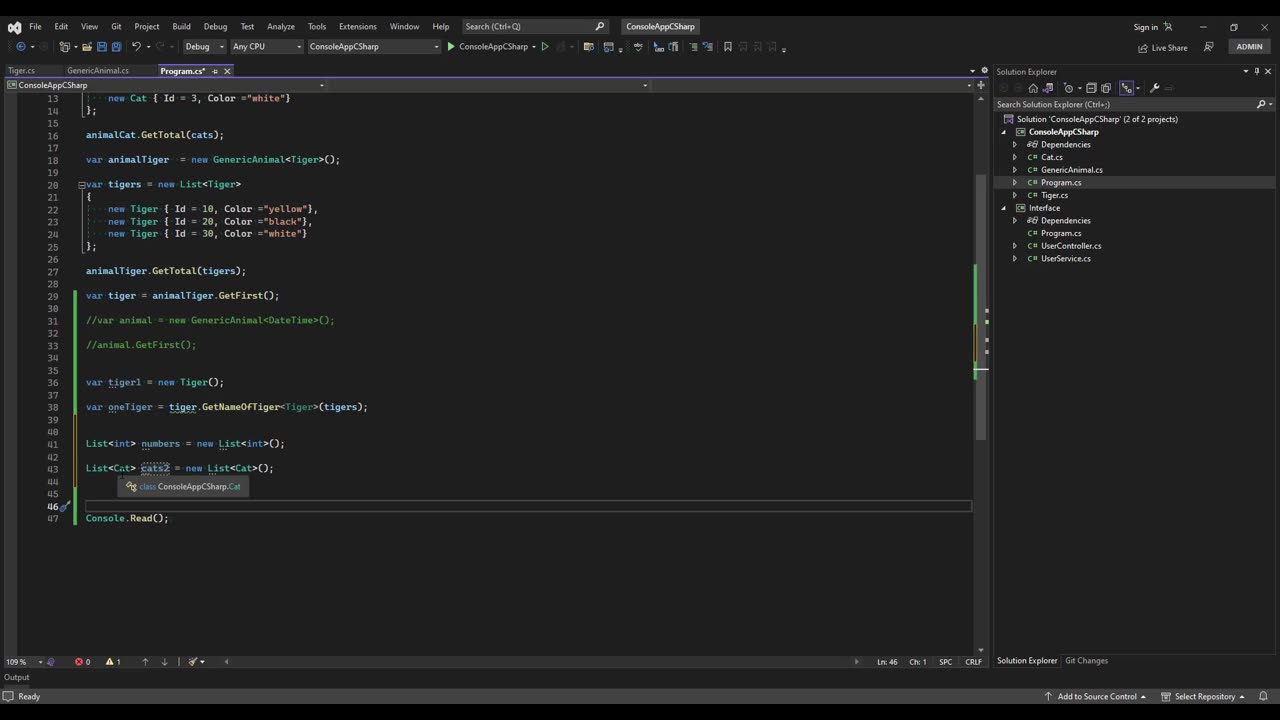This screenshot has height=720, width=1280.
Task: Click Start Without Debugging outline arrow
Action: coord(545,46)
